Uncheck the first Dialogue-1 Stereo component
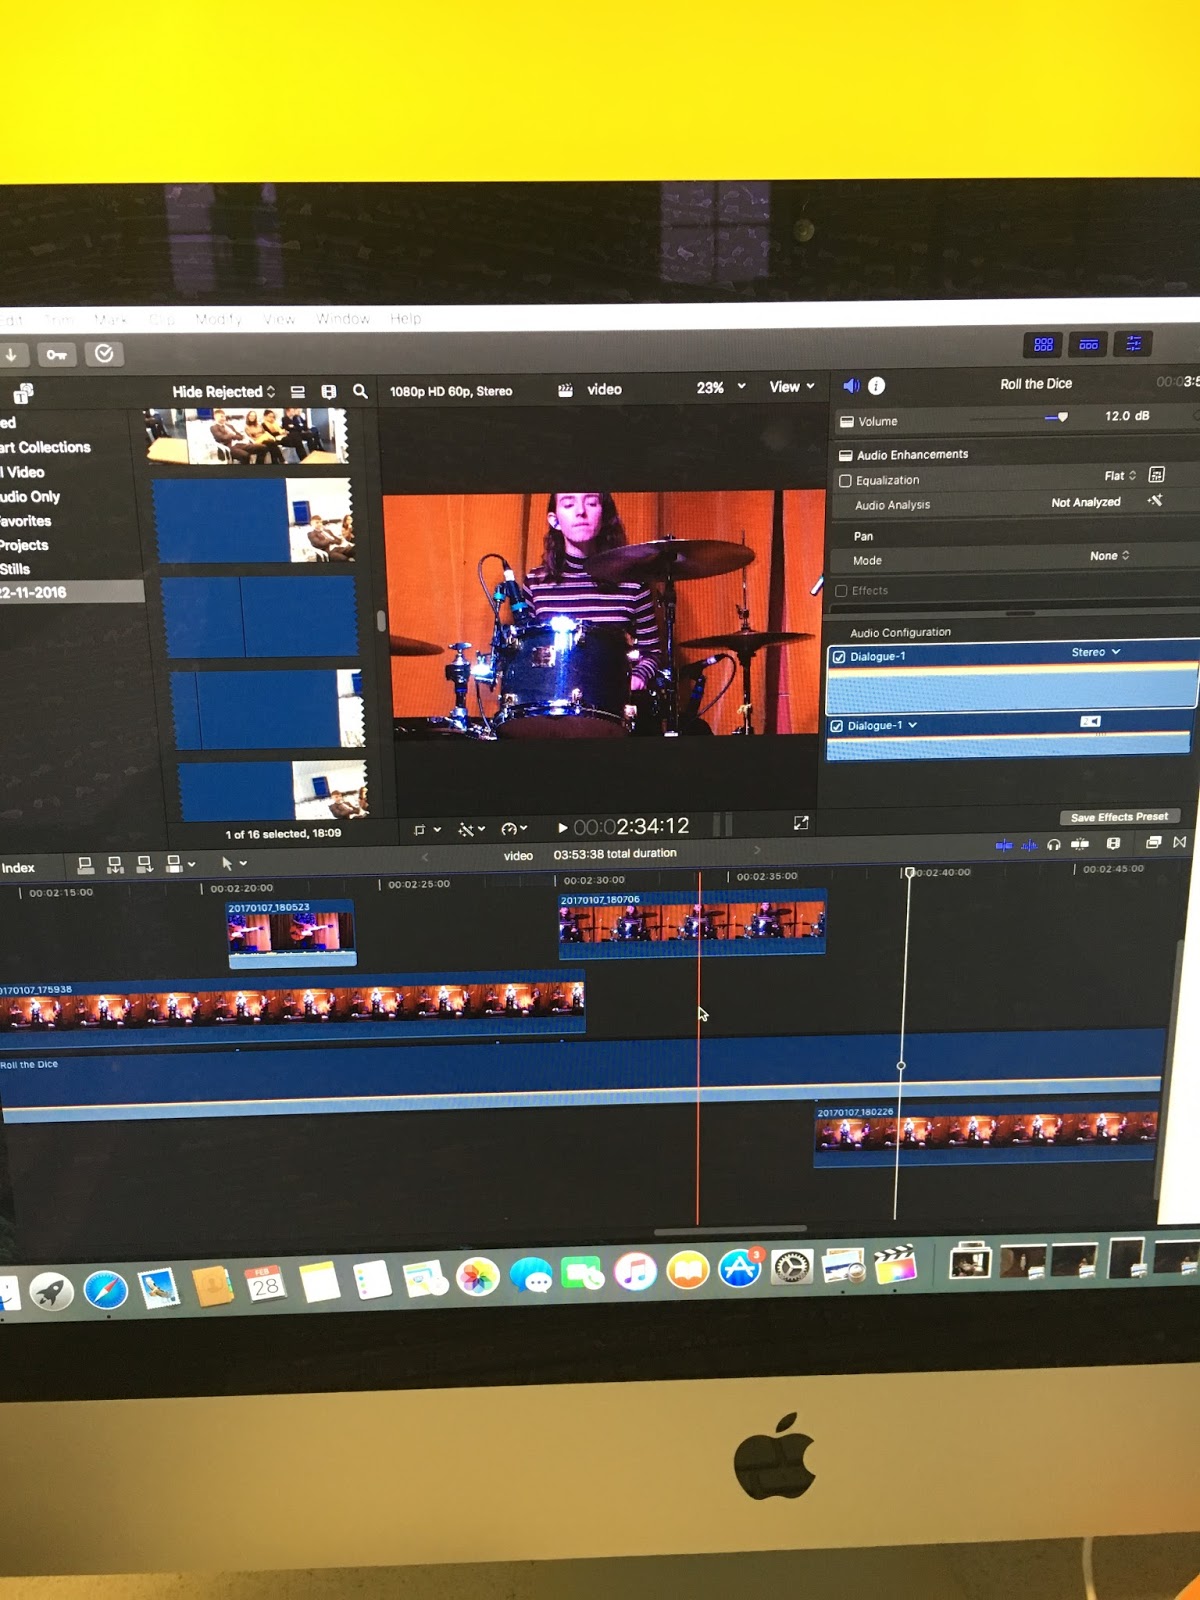The image size is (1200, 1600). click(x=838, y=657)
